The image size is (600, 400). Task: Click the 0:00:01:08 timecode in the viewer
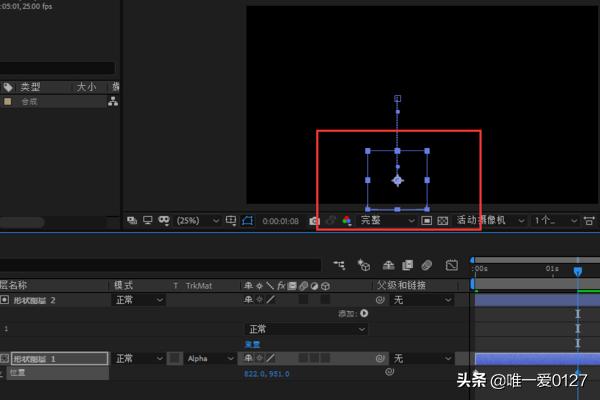280,221
